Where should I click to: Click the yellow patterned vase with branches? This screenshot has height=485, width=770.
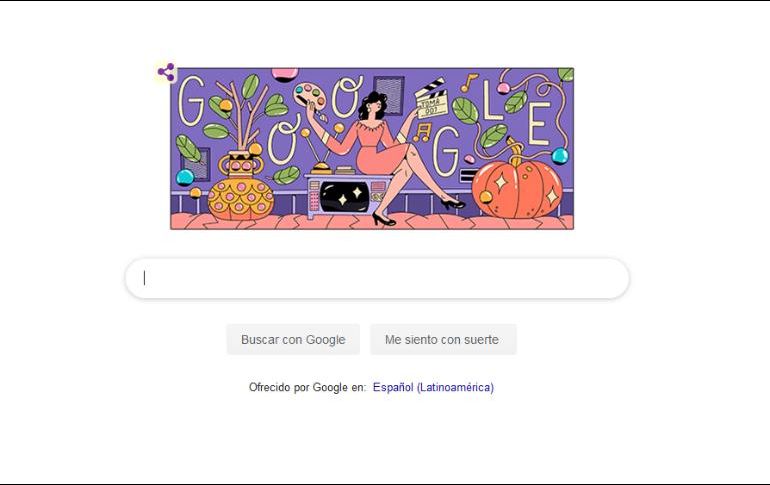pos(241,188)
